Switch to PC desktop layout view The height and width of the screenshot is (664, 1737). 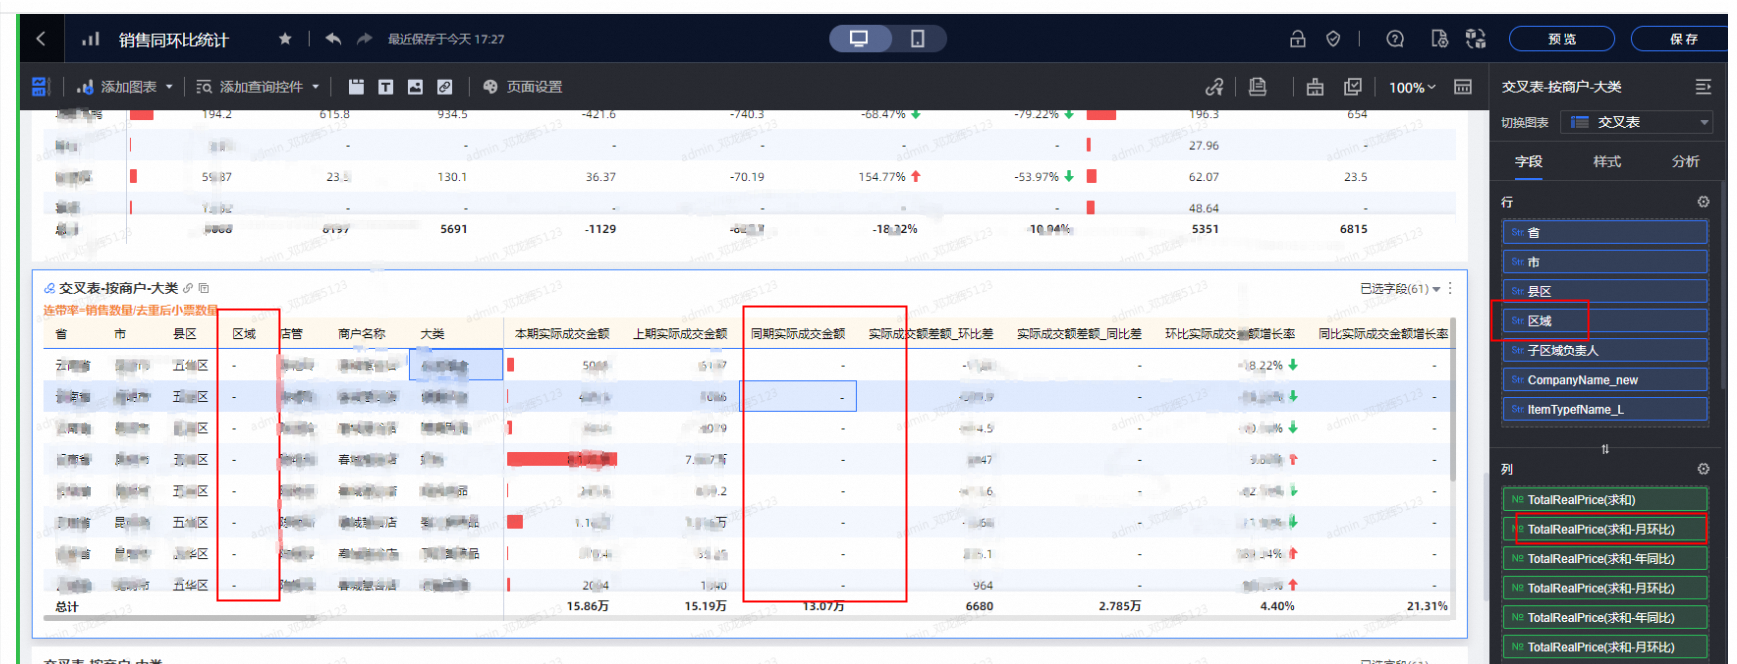(859, 39)
